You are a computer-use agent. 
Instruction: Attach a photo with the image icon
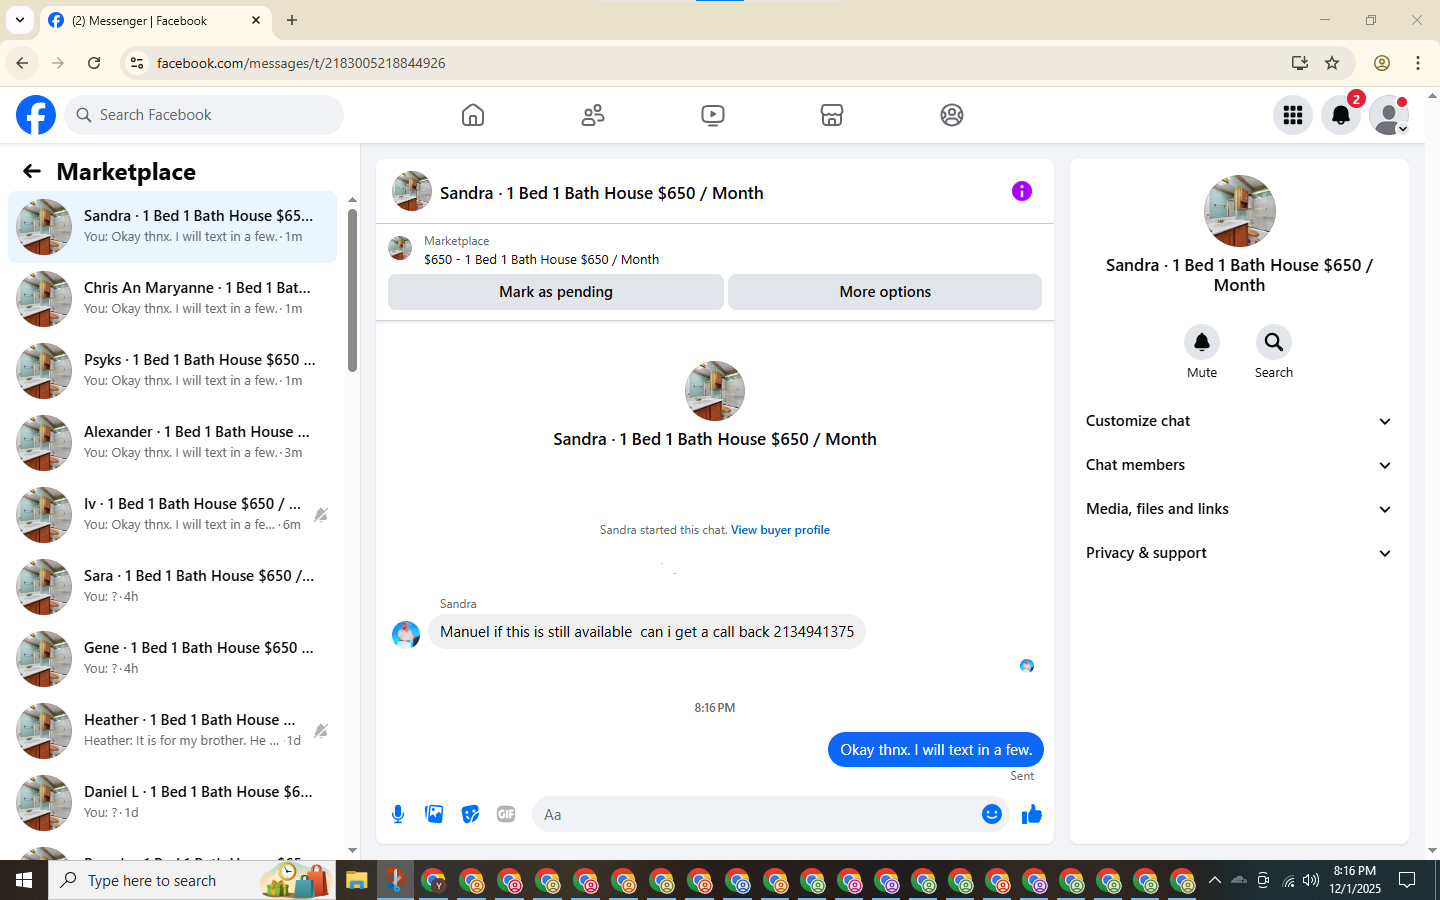(434, 814)
